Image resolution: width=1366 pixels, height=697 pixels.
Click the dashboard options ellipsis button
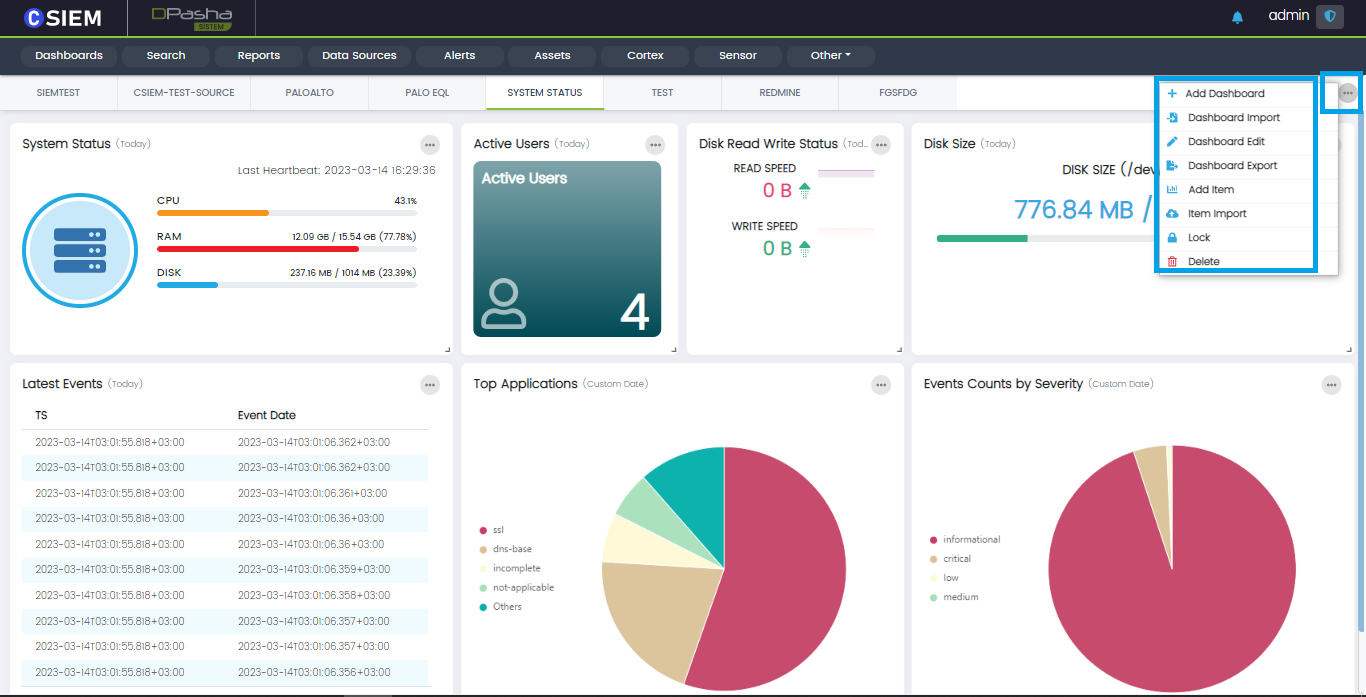click(x=1348, y=93)
